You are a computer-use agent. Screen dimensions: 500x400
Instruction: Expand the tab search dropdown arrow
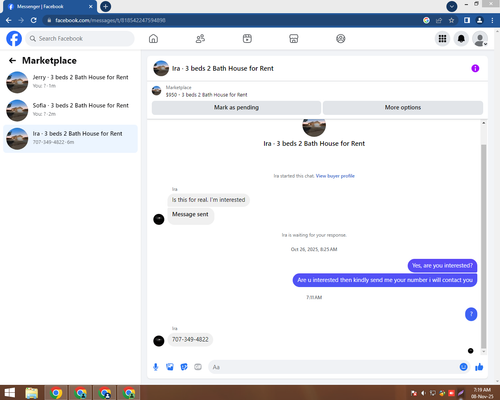[x=452, y=6]
